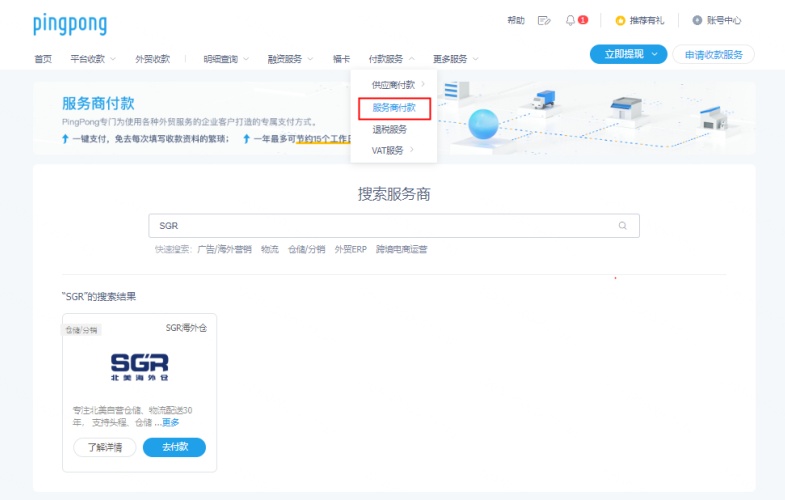
Task: Click the 推荐有礼 coin icon
Action: 620,21
